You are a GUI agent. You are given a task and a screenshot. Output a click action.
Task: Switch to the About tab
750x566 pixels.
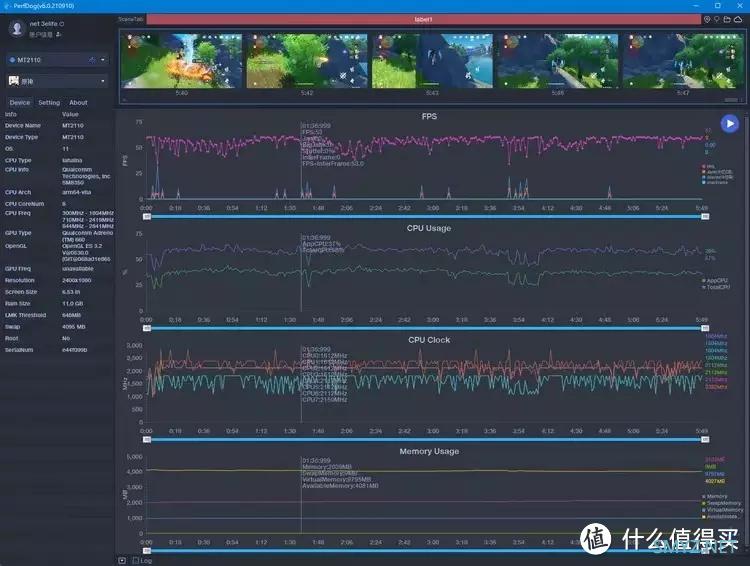78,102
